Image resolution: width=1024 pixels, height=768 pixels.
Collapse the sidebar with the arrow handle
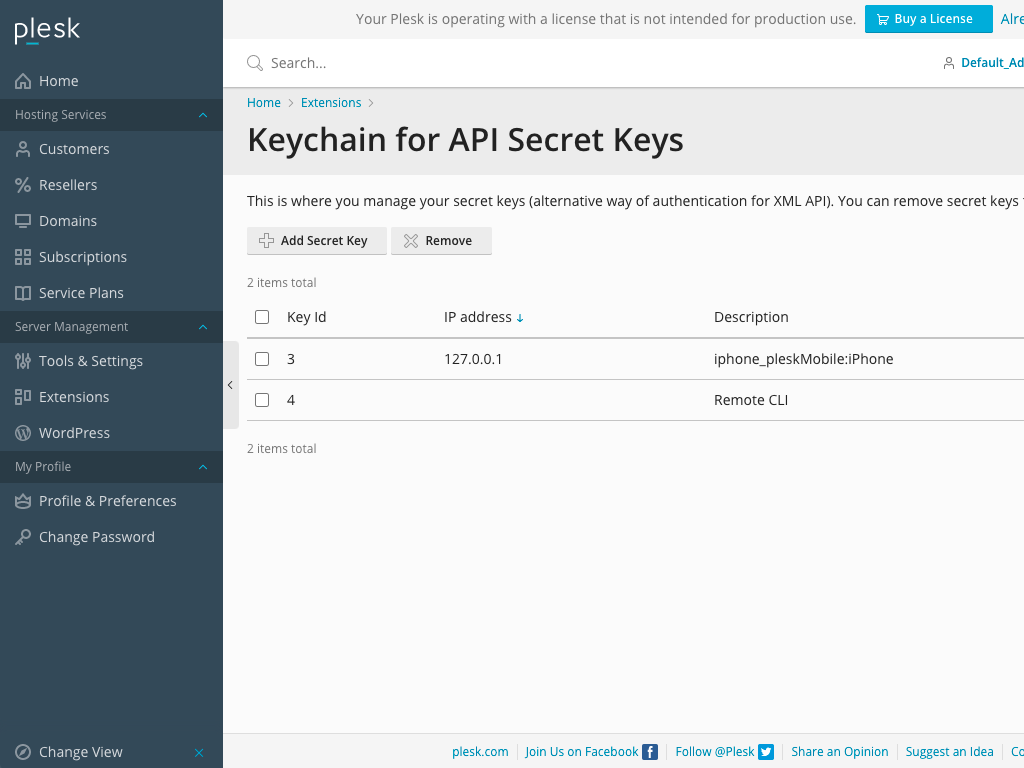click(x=230, y=384)
